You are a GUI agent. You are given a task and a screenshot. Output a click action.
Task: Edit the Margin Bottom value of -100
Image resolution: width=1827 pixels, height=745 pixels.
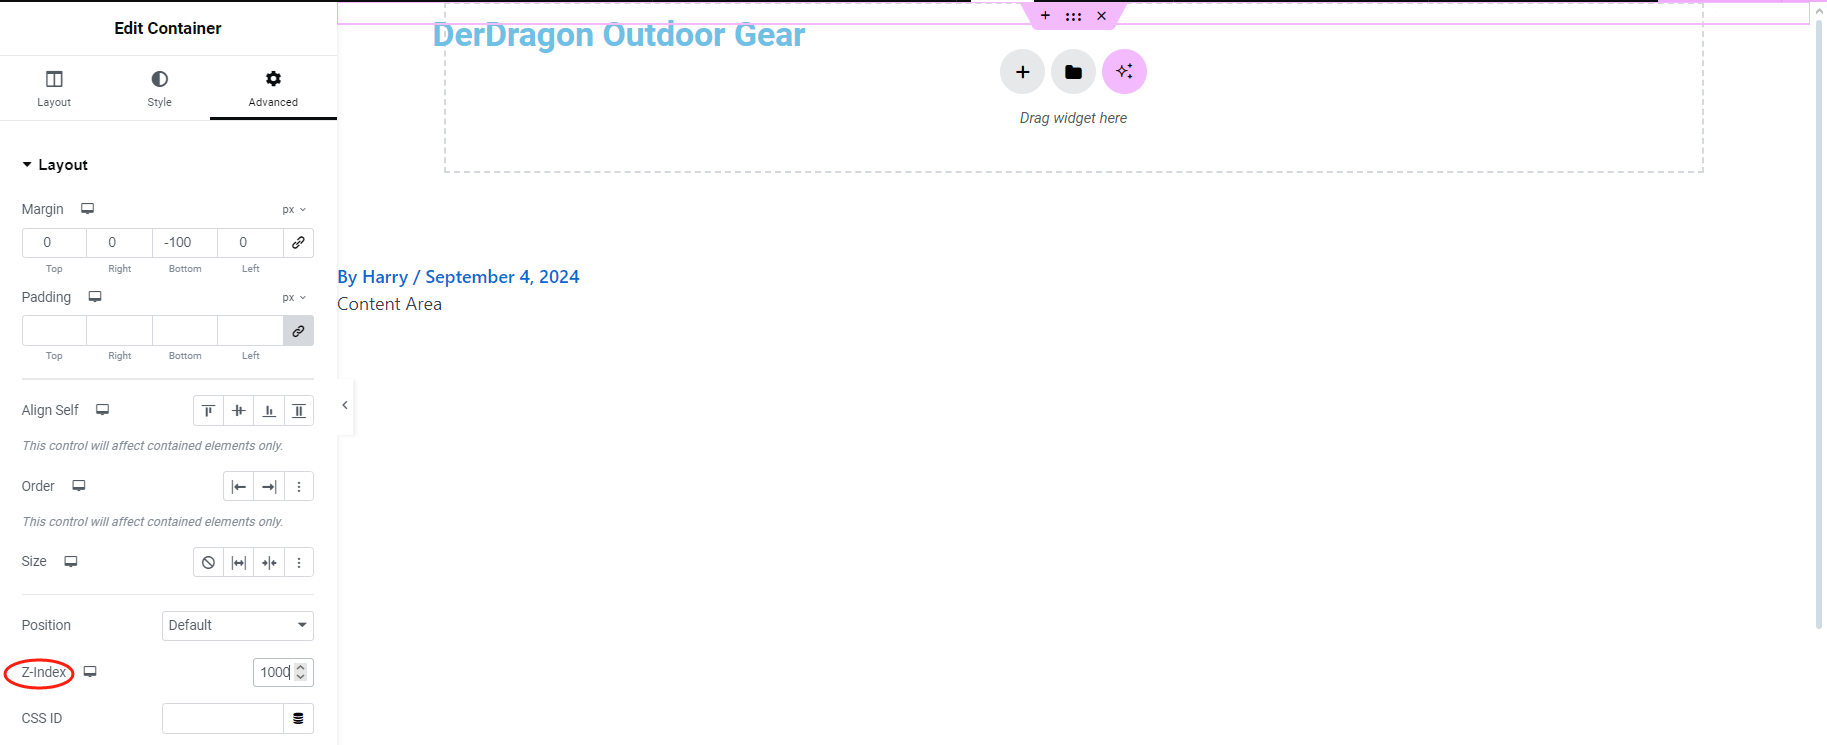tap(185, 243)
